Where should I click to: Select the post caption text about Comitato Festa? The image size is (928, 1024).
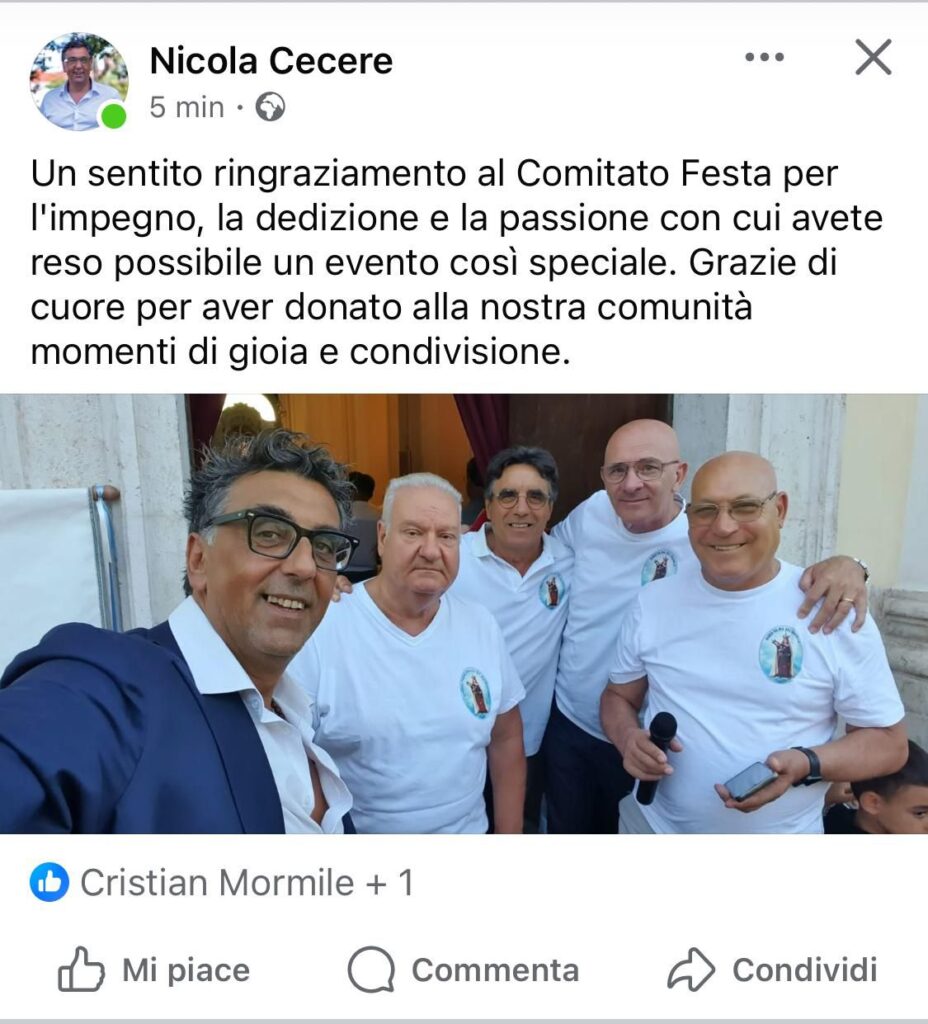[x=456, y=263]
